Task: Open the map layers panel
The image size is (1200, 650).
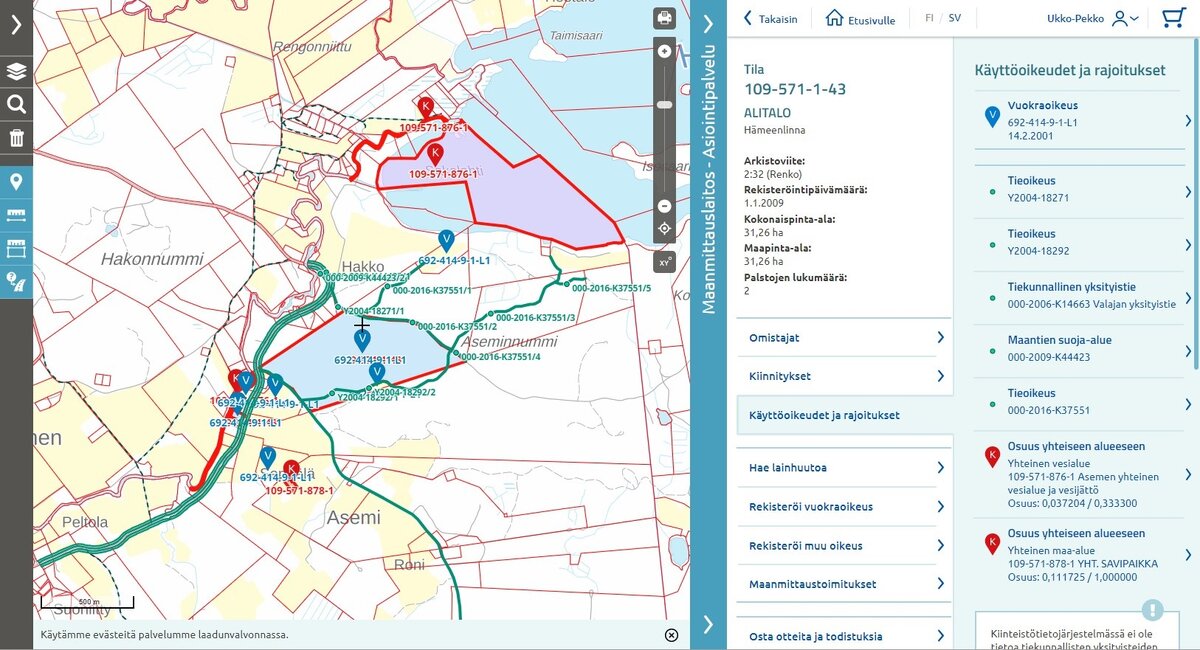Action: point(16,71)
